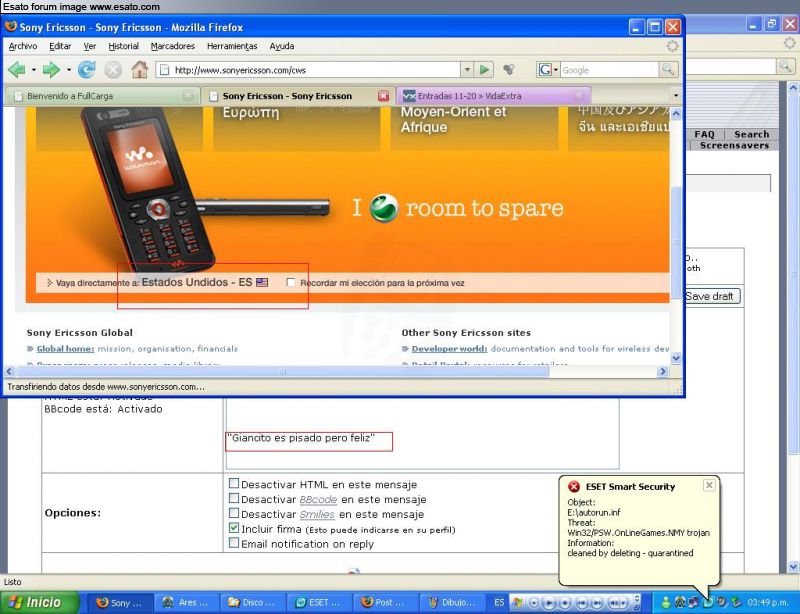This screenshot has height=614, width=800.
Task: Skip to next track in Media Player toolbar
Action: 597,603
